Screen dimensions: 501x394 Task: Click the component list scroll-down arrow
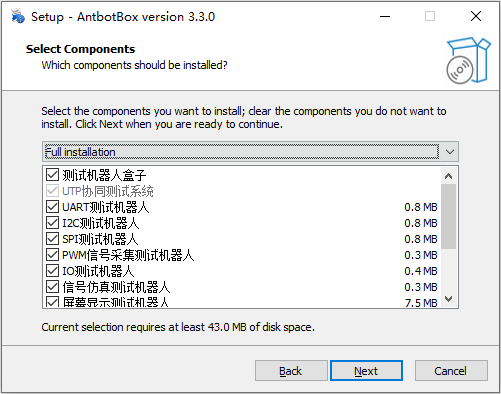click(x=449, y=299)
